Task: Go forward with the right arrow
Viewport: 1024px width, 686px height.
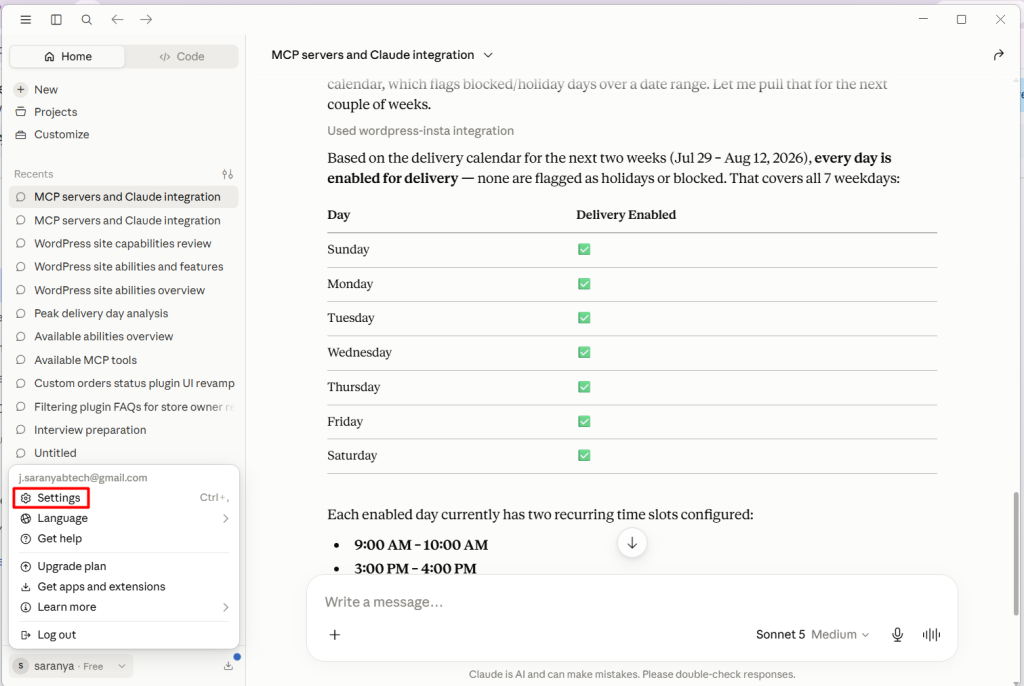Action: (146, 20)
